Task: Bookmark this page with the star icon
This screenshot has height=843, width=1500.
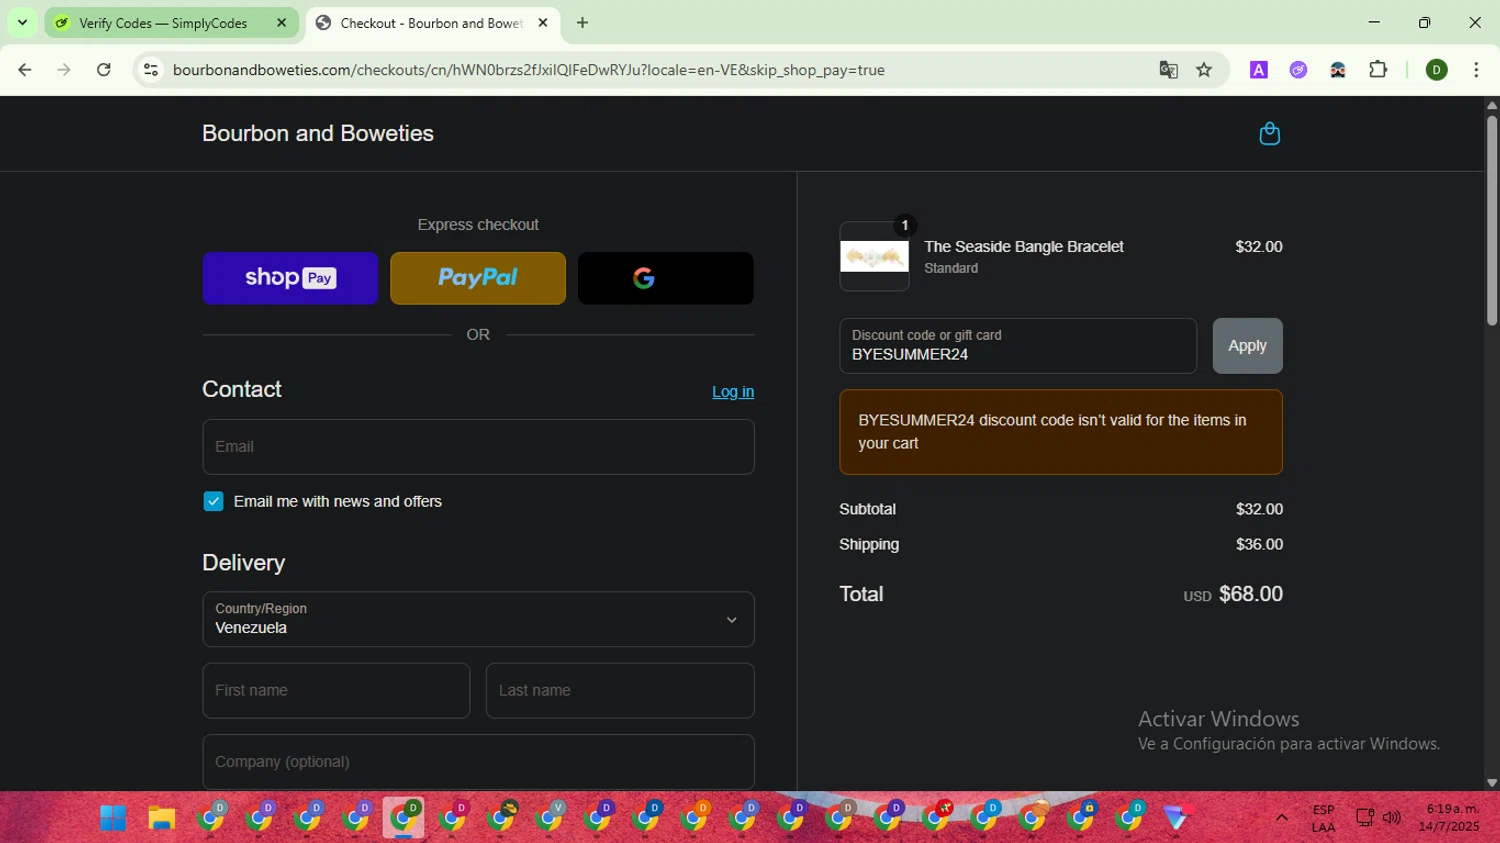Action: [x=1204, y=70]
